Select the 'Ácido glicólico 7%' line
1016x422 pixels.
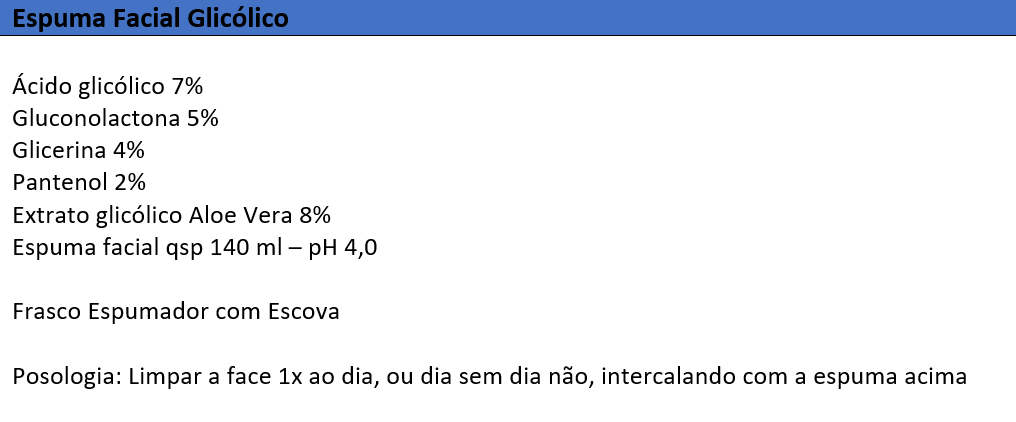click(108, 86)
